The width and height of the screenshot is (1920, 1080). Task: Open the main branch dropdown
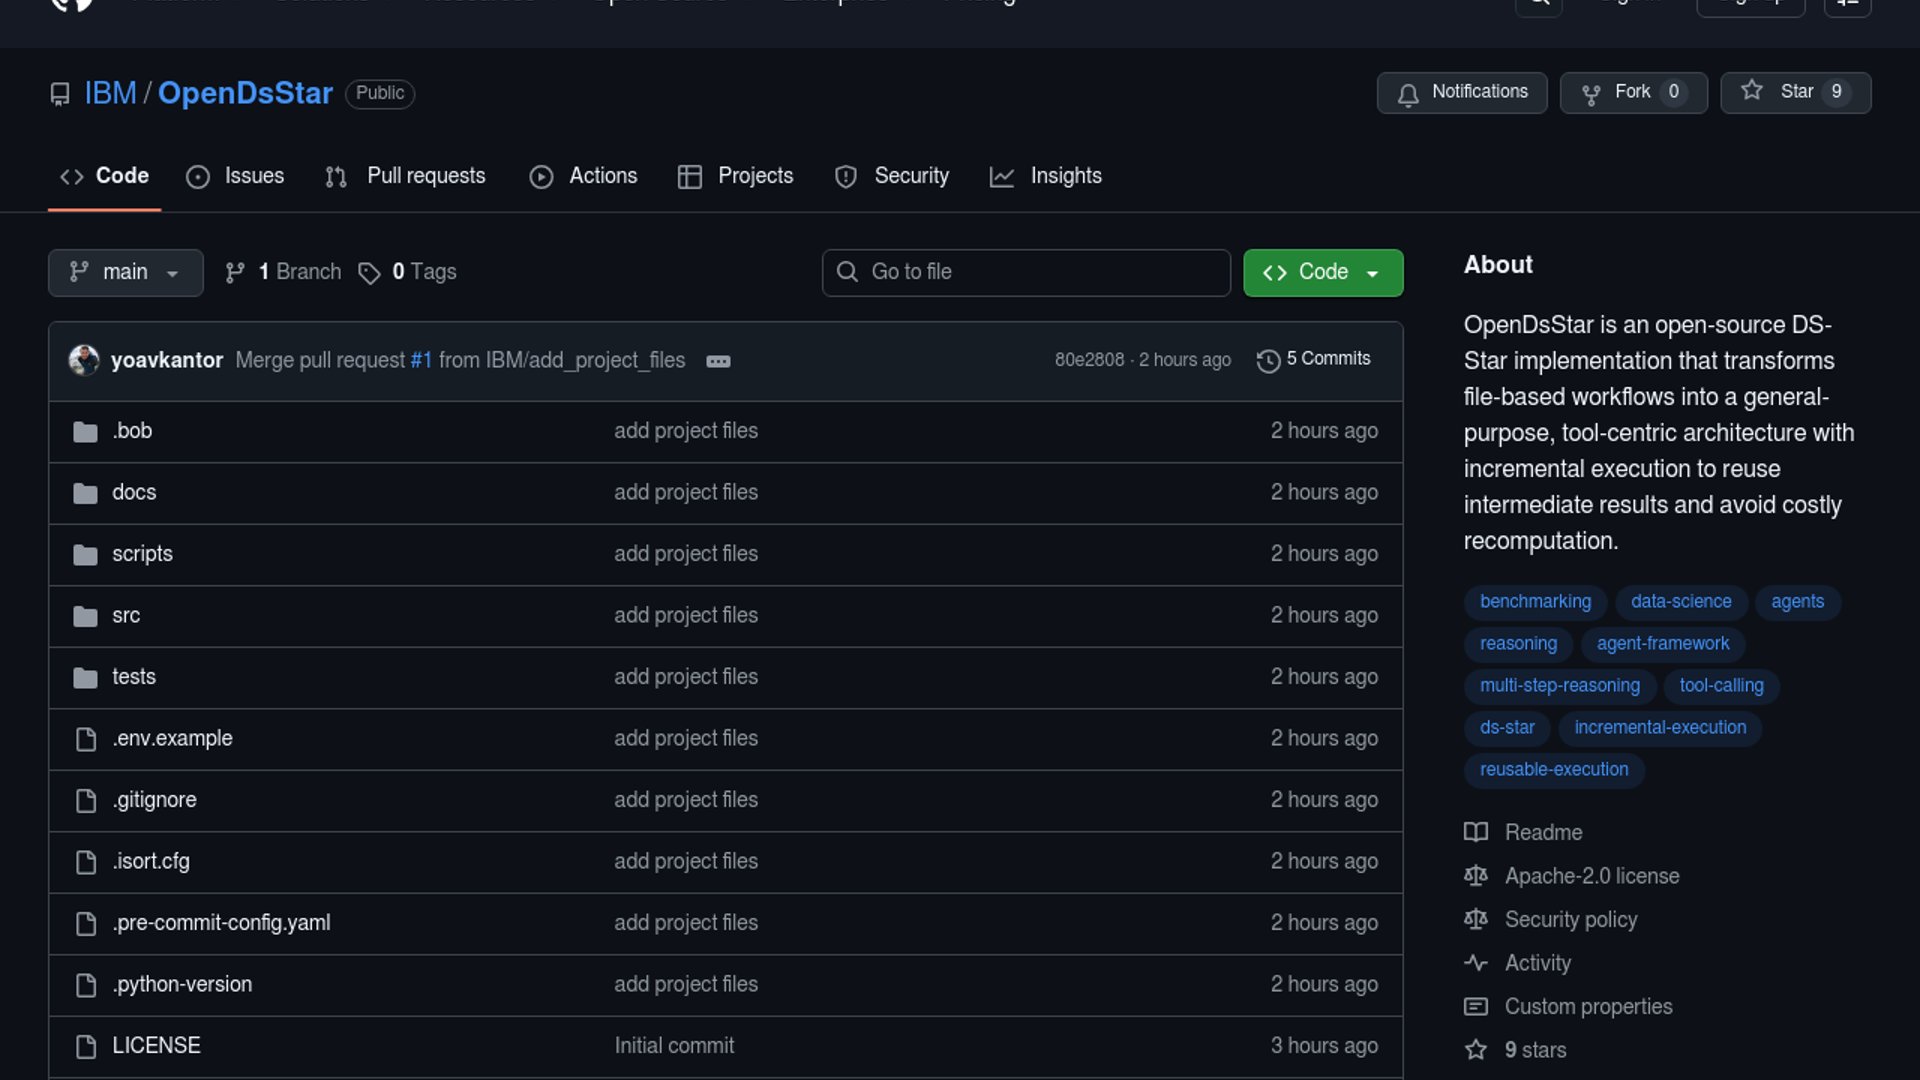125,272
